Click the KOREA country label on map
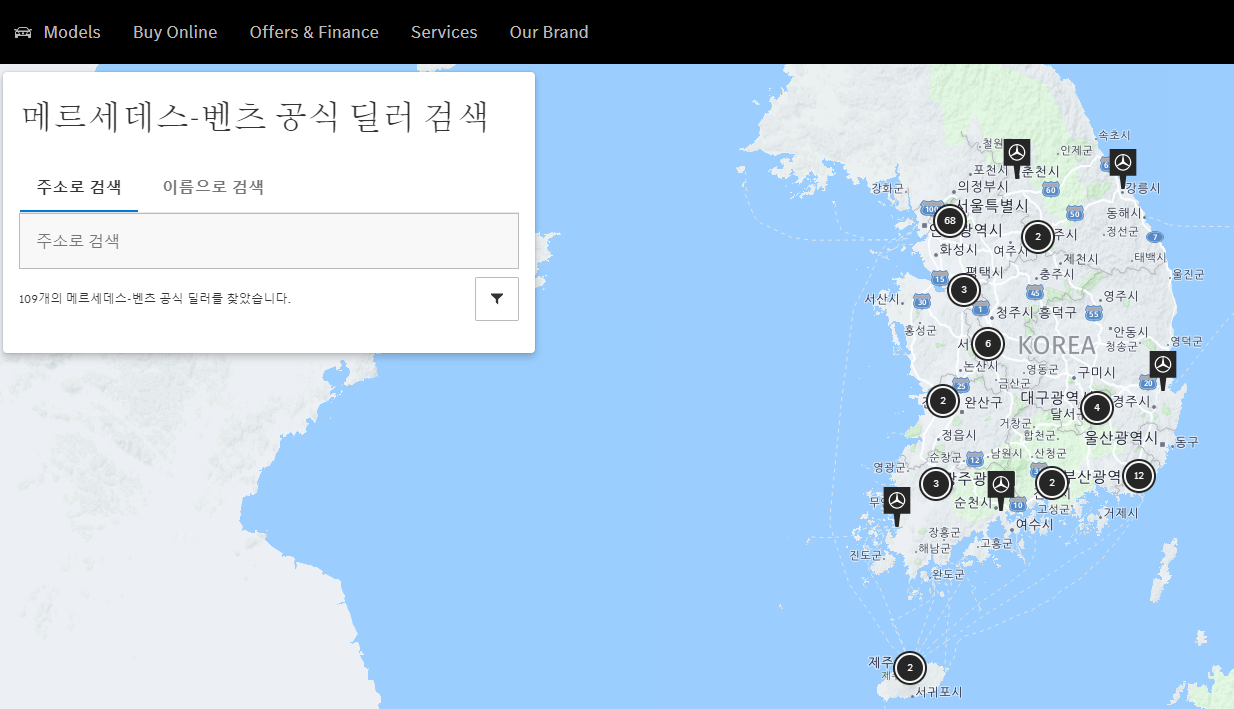Screen dimensions: 1234x709 point(1057,345)
